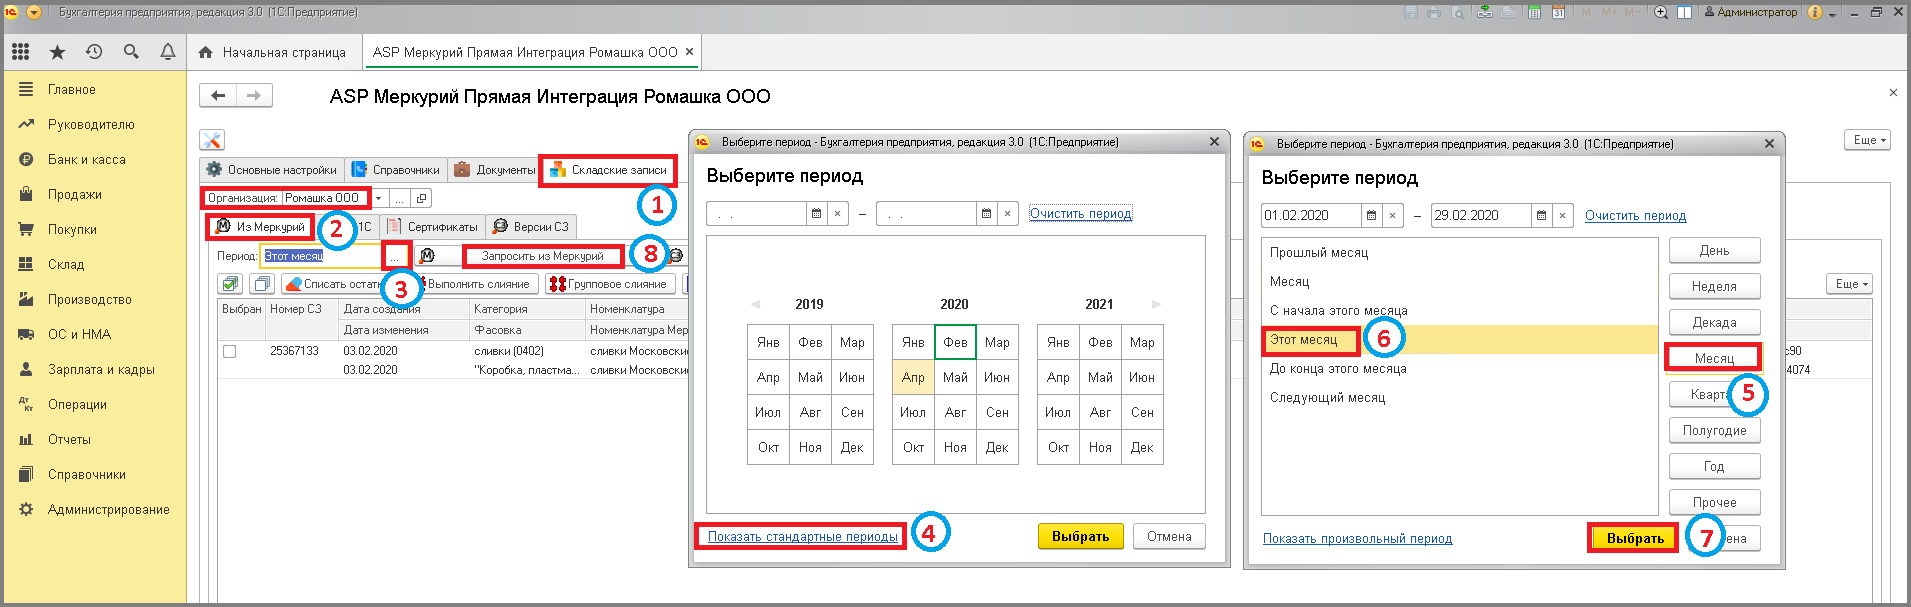1911x607 pixels.
Task: Click the wrench settings icon under the title
Action: click(x=212, y=140)
